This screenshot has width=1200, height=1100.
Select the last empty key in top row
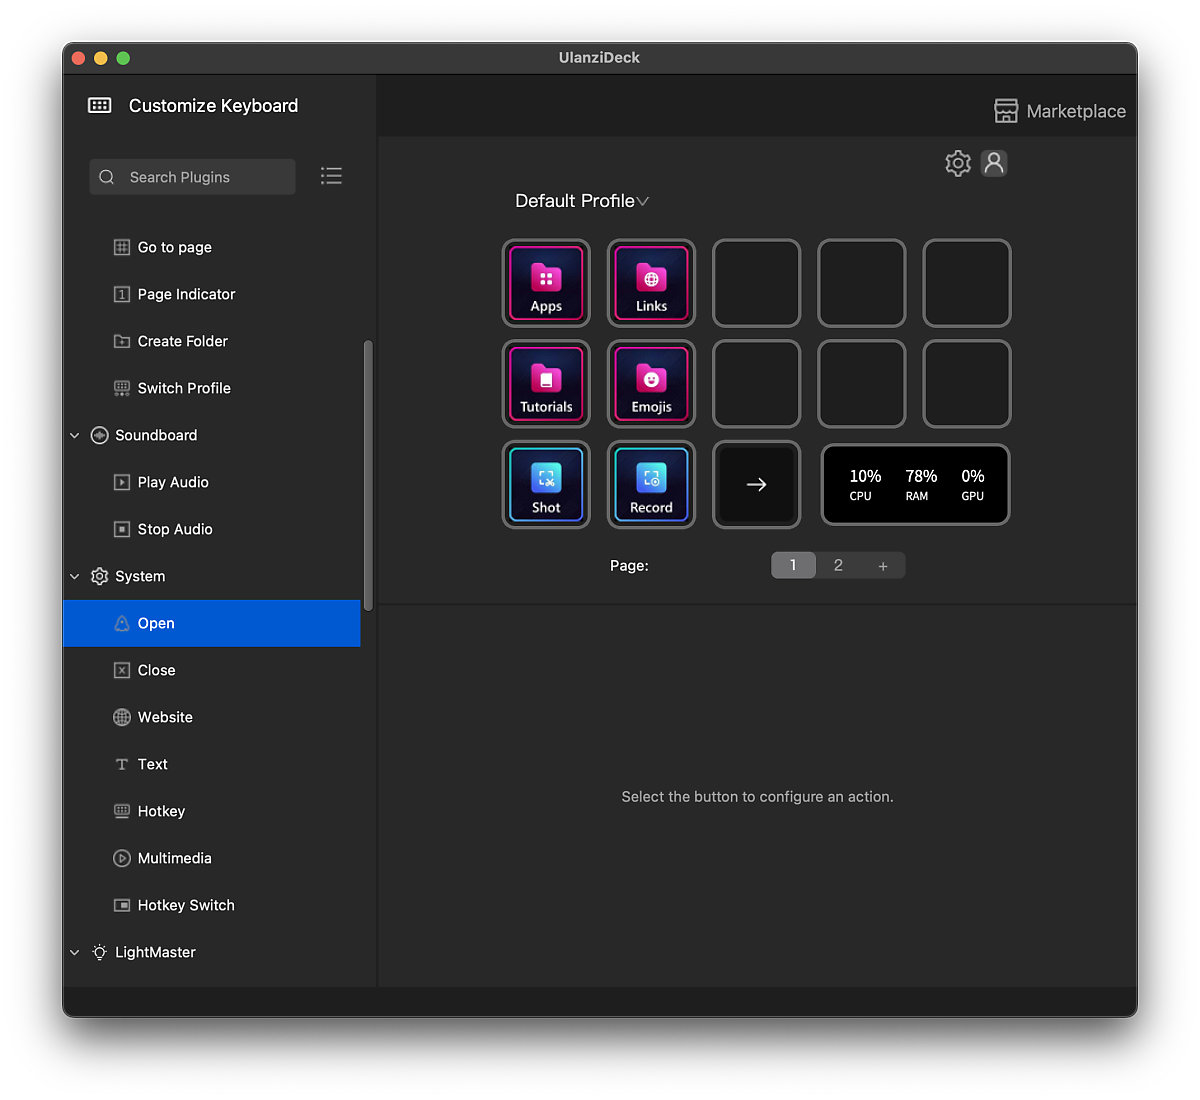967,283
